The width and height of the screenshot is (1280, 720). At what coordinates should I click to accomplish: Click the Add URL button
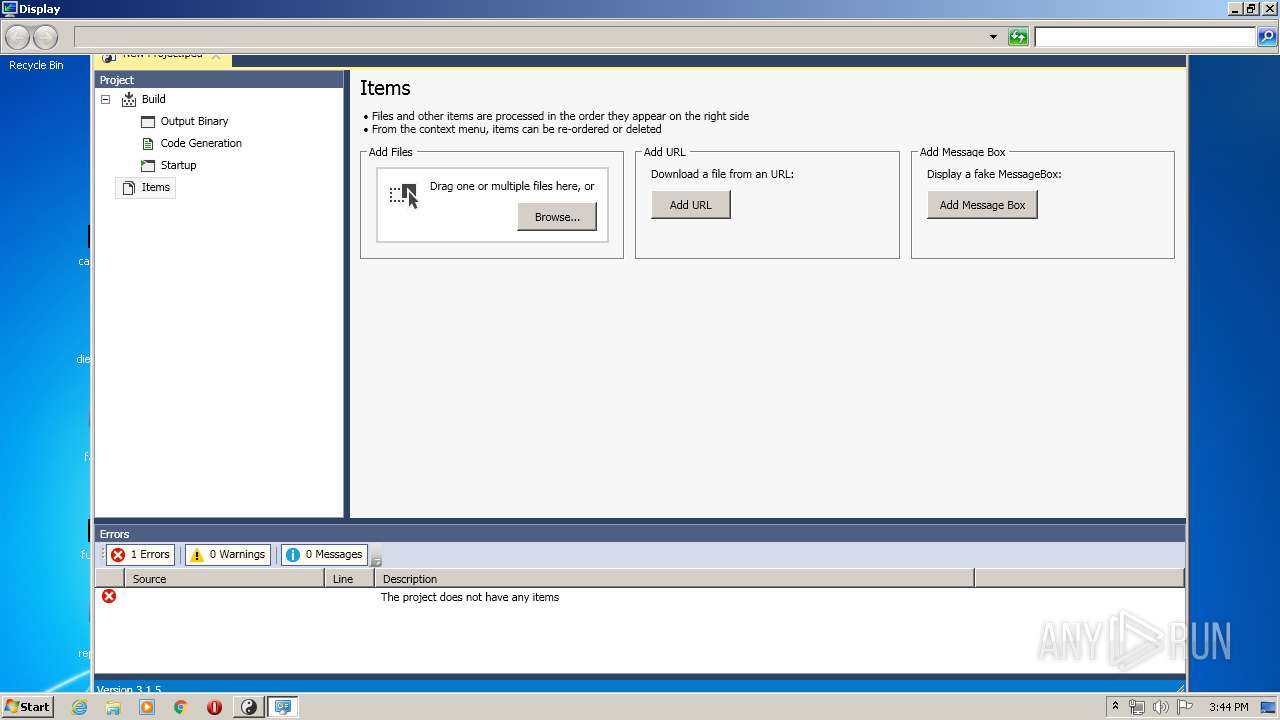[x=691, y=205]
